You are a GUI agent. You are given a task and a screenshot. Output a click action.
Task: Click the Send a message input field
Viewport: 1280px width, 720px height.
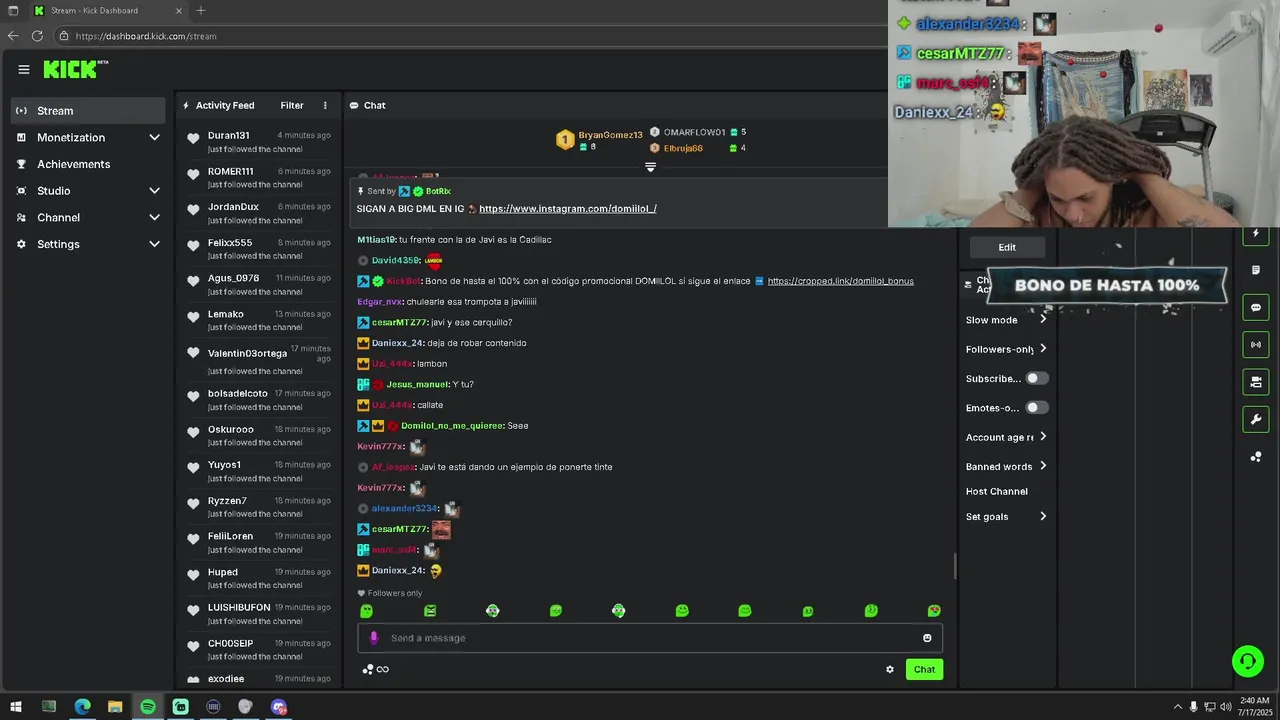tap(650, 638)
